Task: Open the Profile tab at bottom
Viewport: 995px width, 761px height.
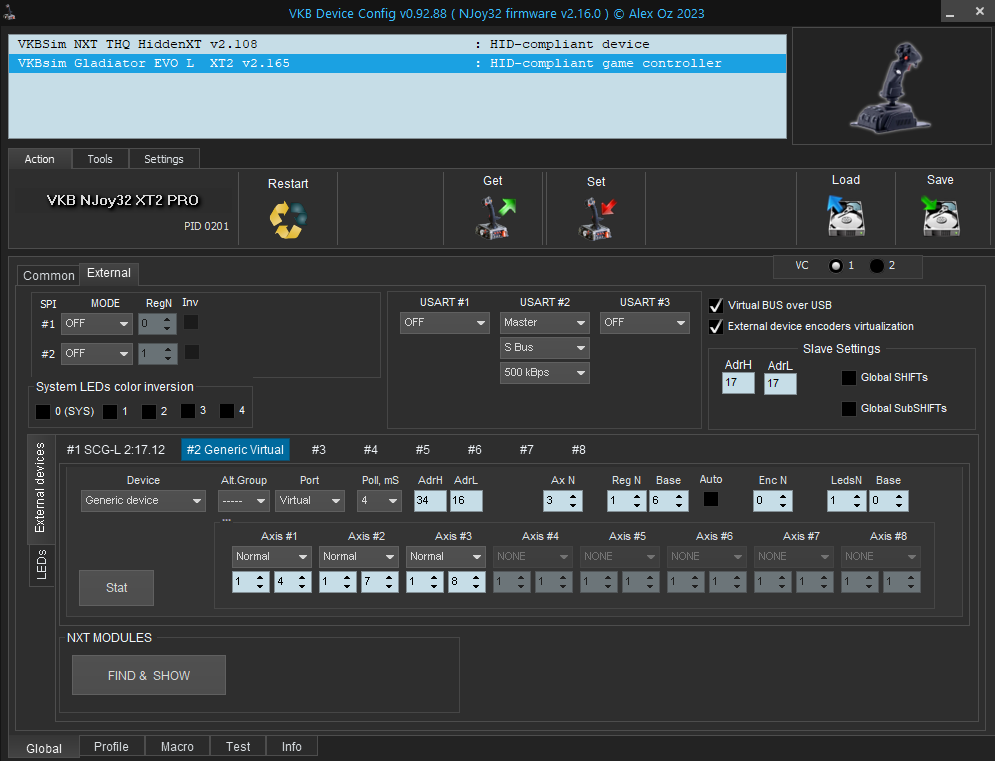Action: click(x=111, y=746)
